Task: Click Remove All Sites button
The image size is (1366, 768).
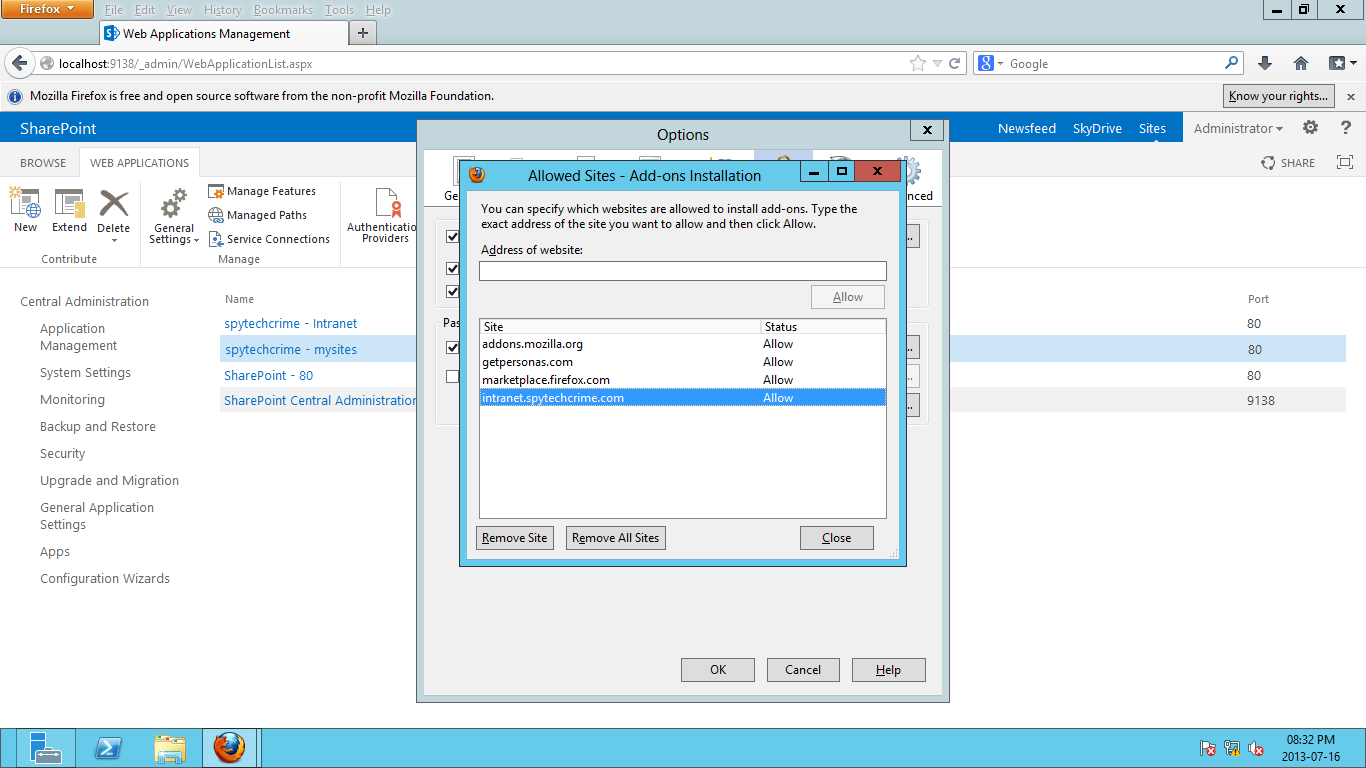Action: [x=616, y=538]
